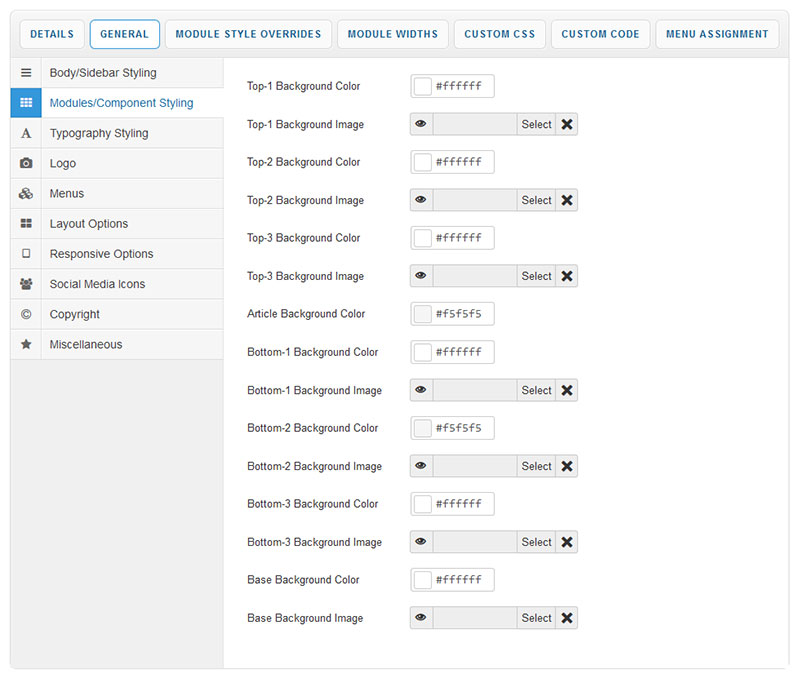Select the Typography Styling font icon
Viewport: 800px width, 674px height.
(26, 133)
